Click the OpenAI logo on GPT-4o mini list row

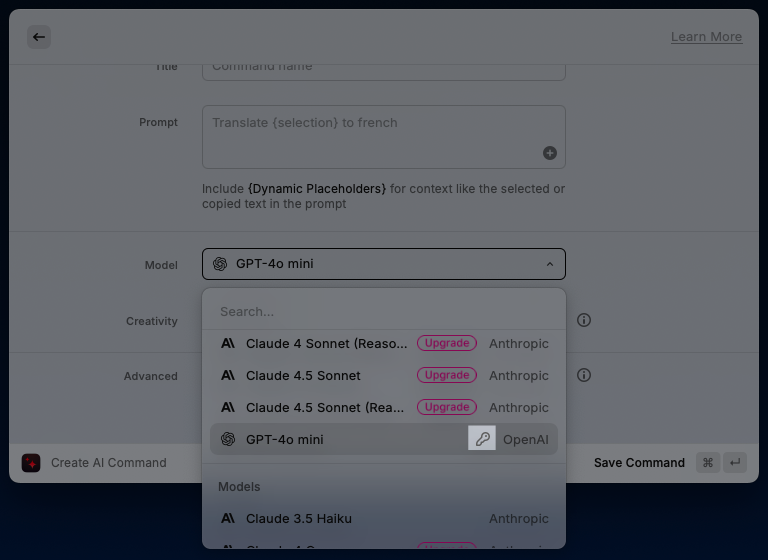228,439
